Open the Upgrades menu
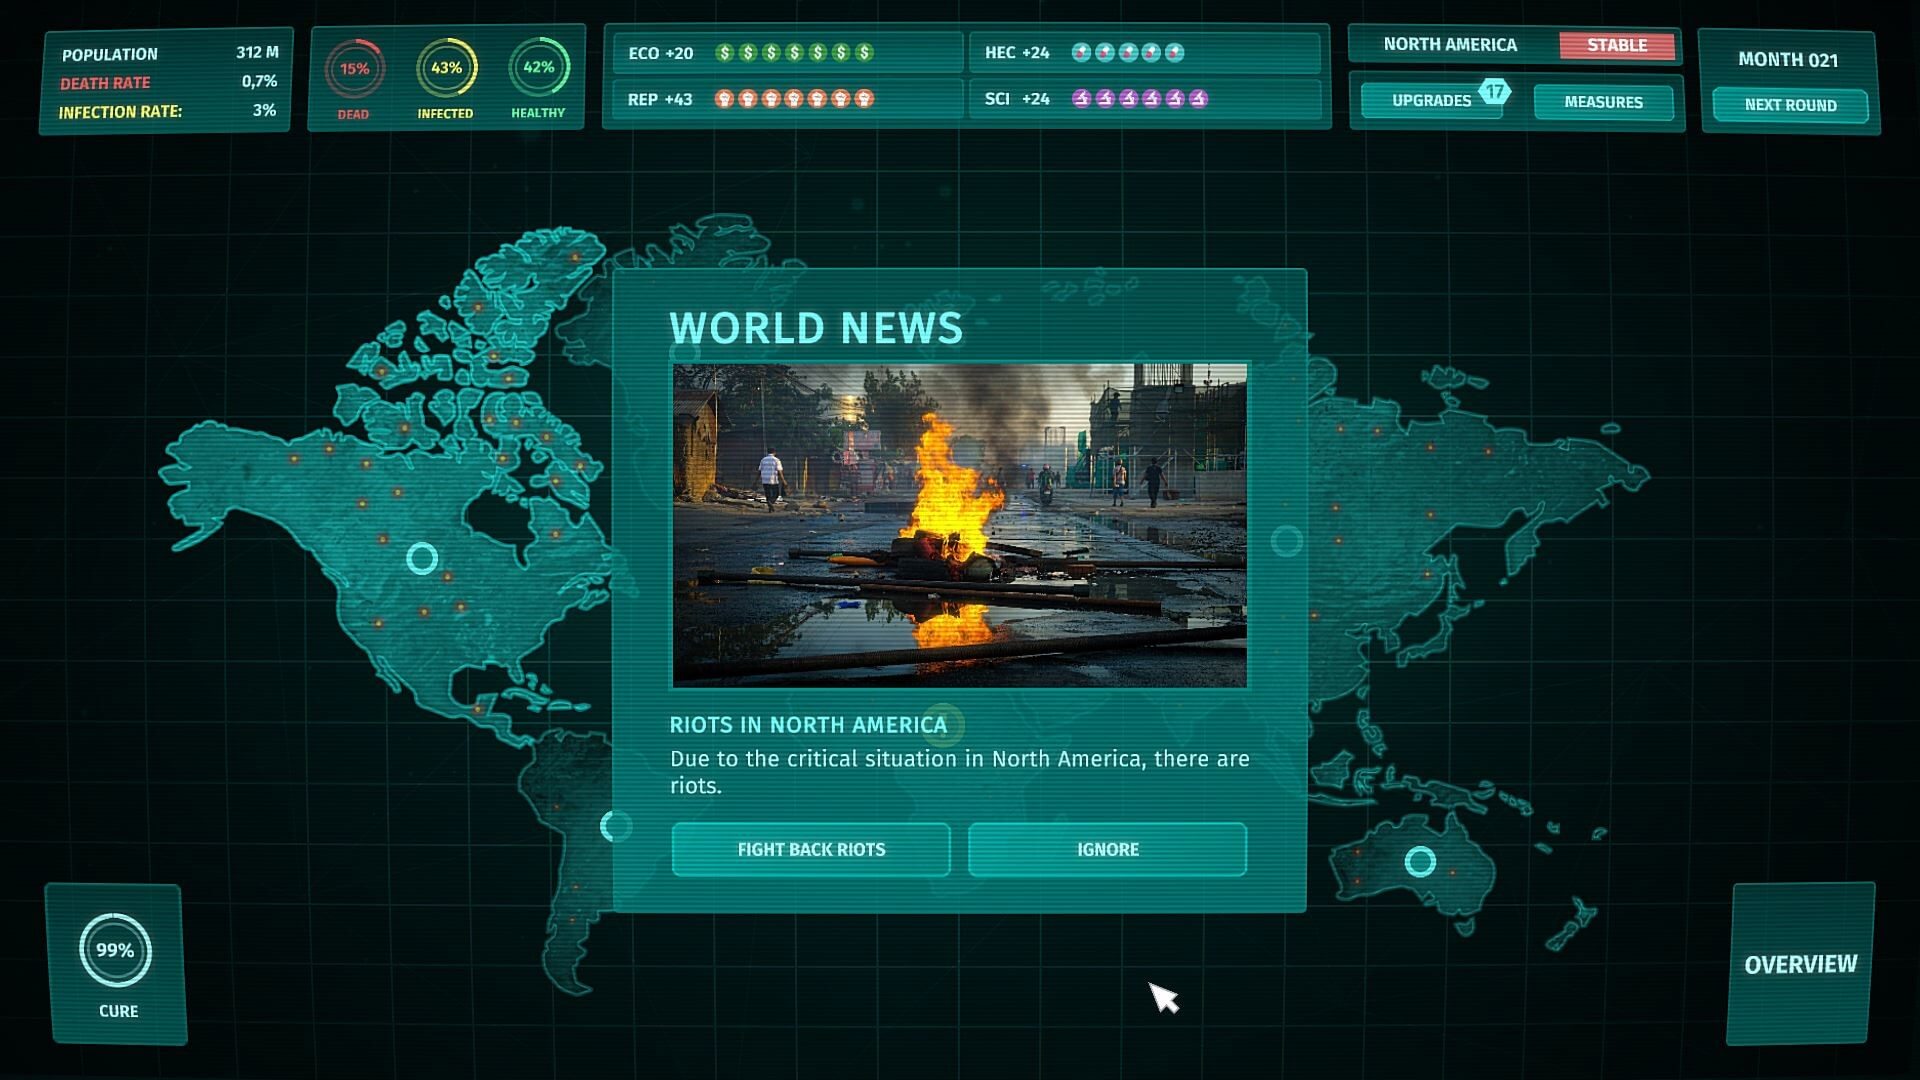The image size is (1920, 1080). [1430, 101]
